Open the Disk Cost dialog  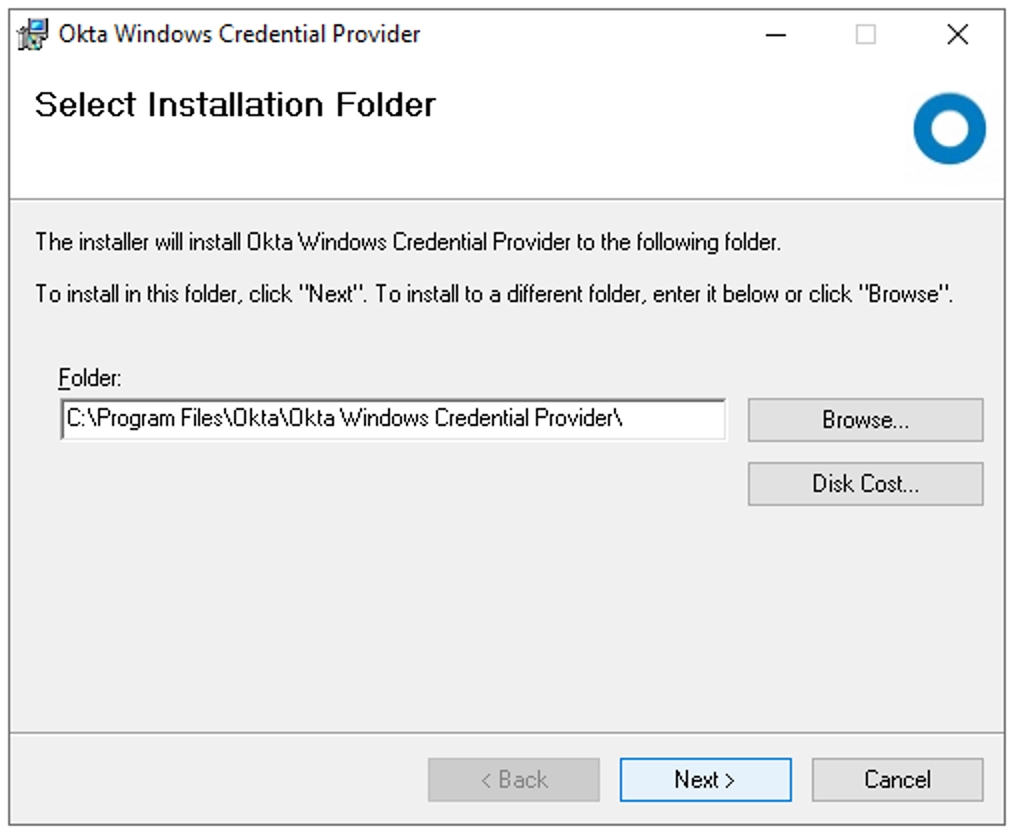click(x=865, y=484)
